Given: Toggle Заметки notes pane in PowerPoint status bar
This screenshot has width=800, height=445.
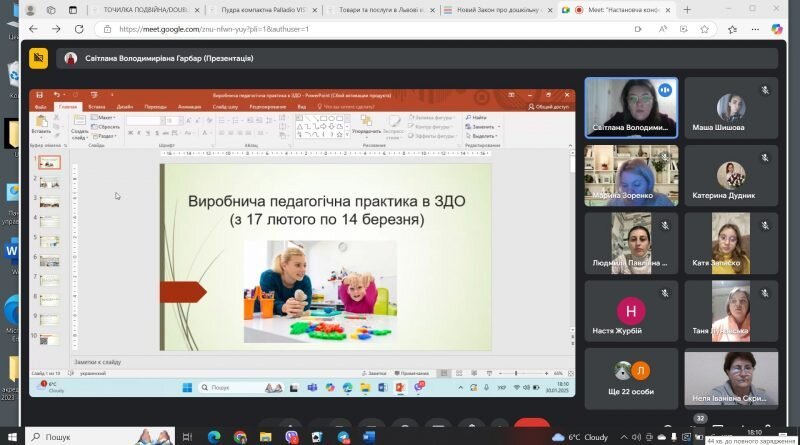Looking at the screenshot, I should coord(374,374).
